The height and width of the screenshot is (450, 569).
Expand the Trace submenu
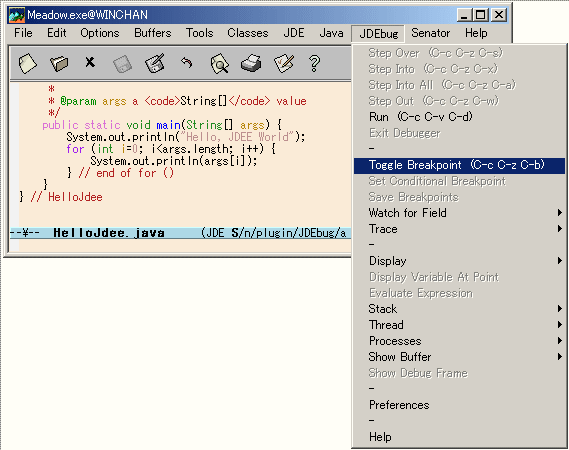click(459, 229)
